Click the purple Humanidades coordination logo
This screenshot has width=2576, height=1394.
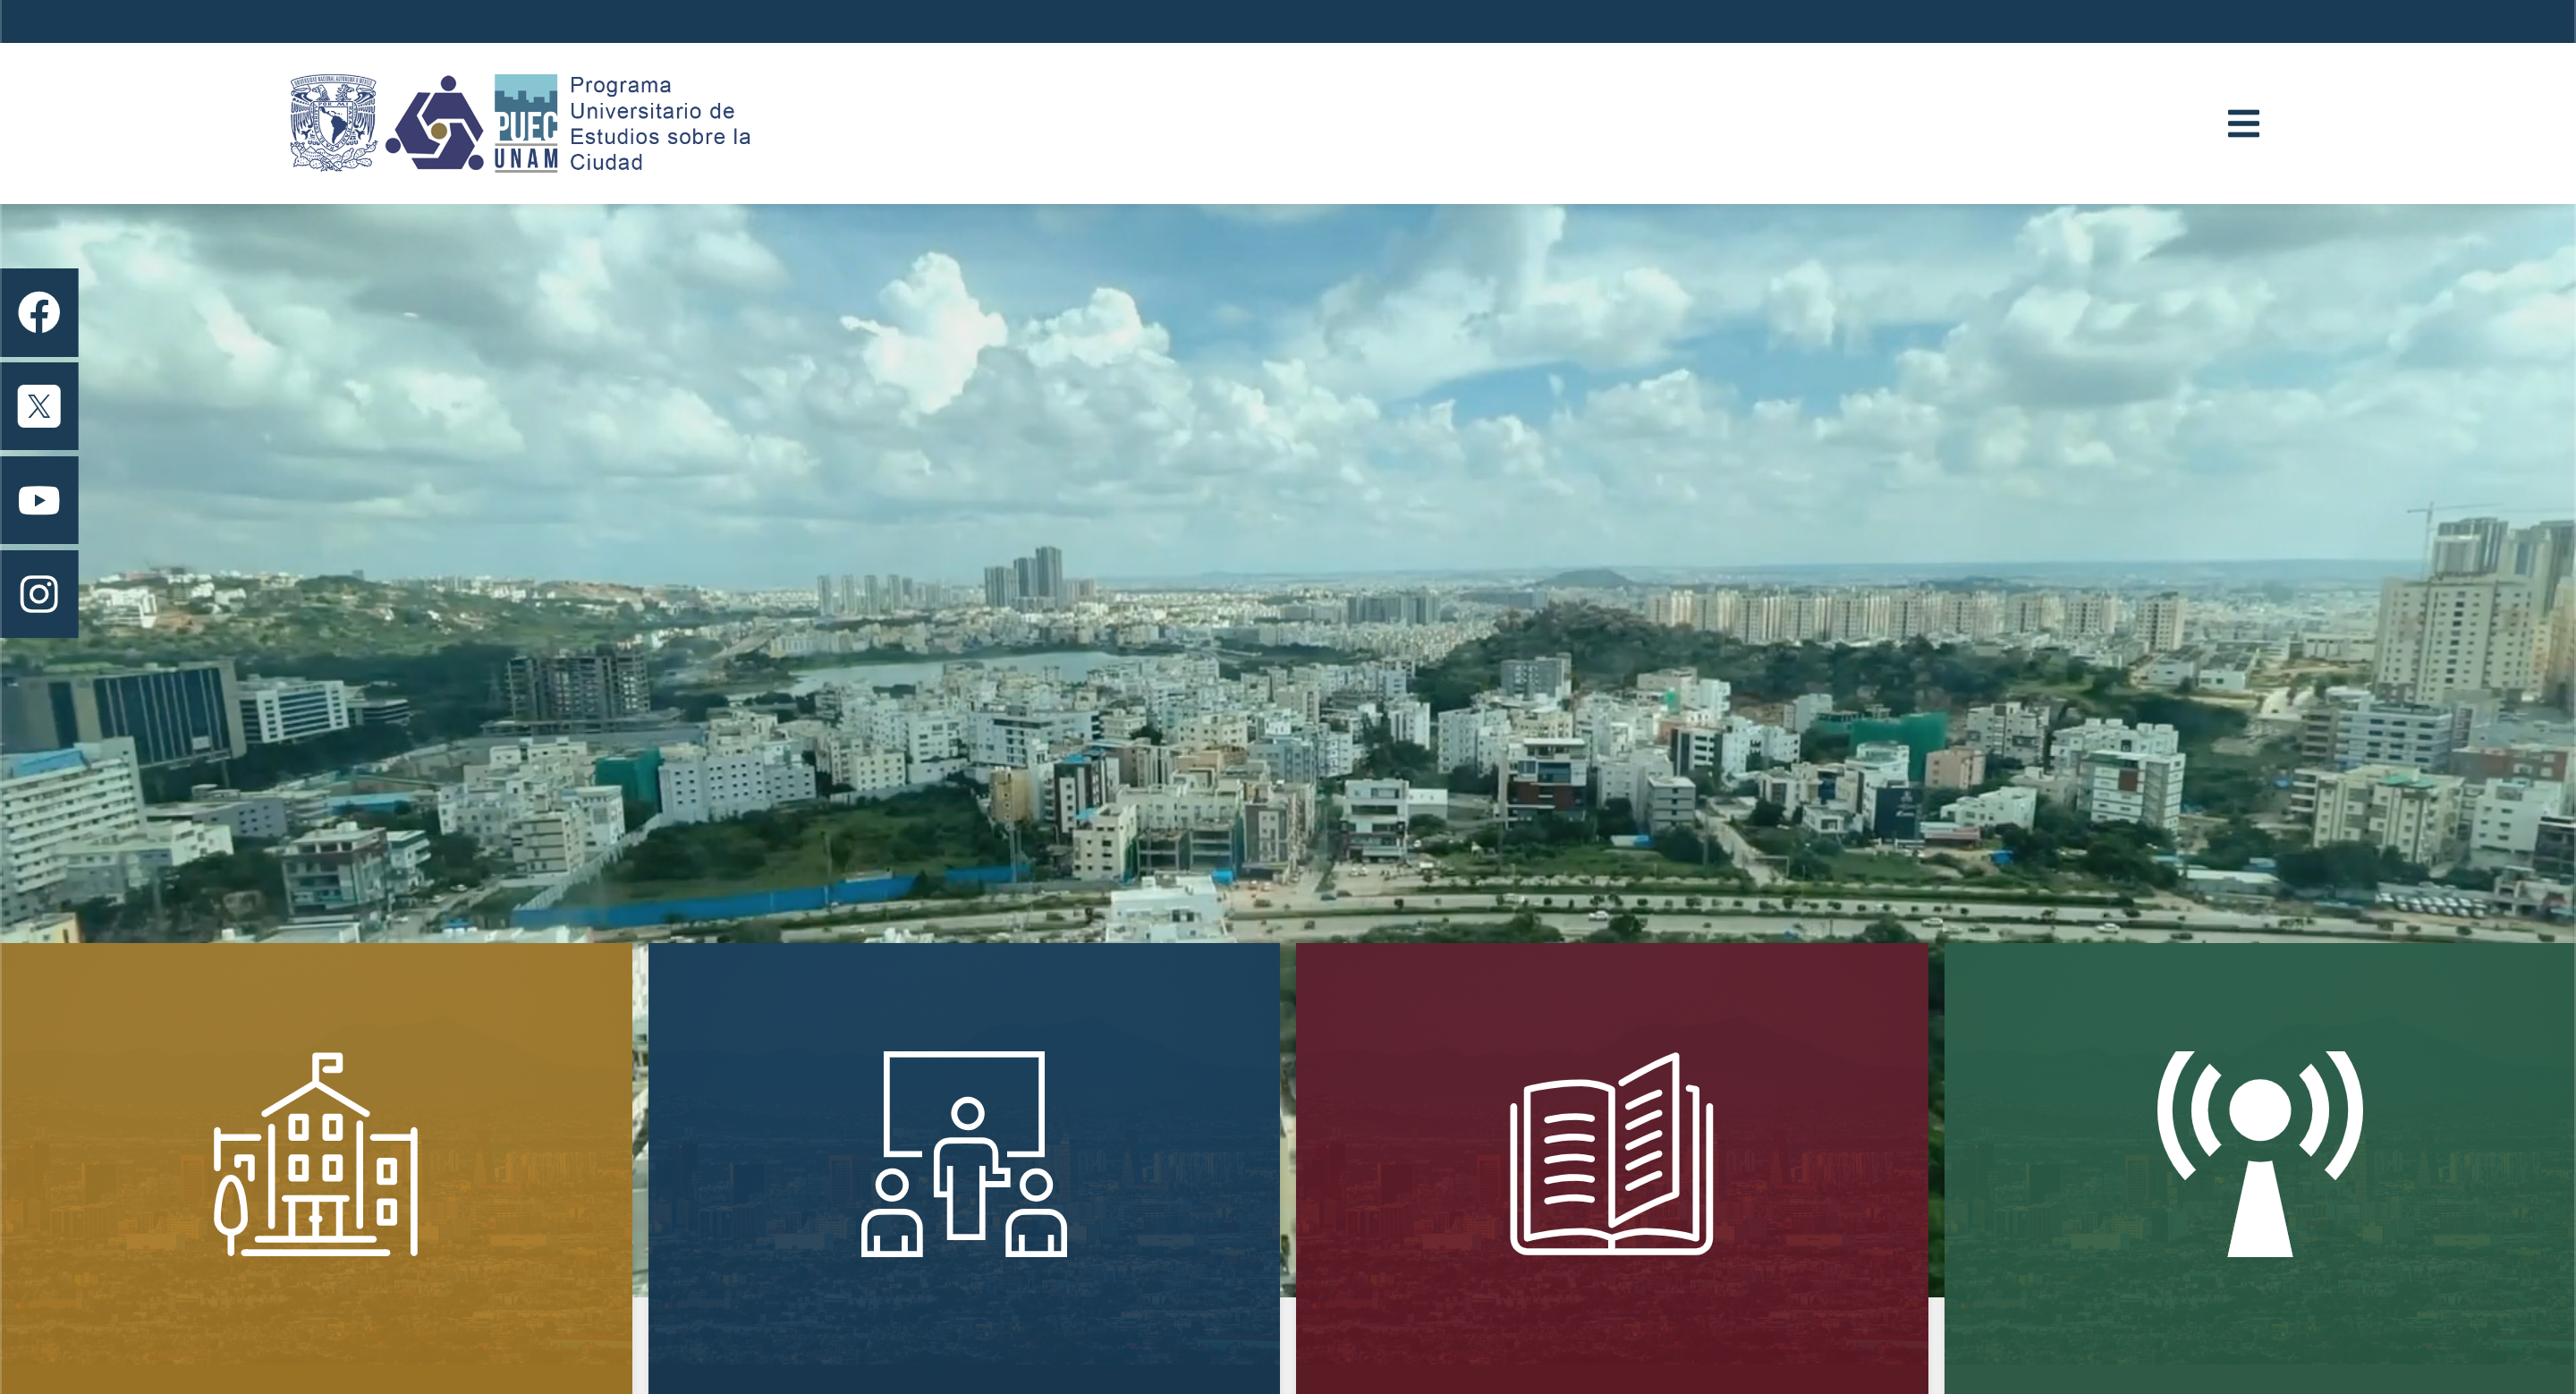[435, 122]
